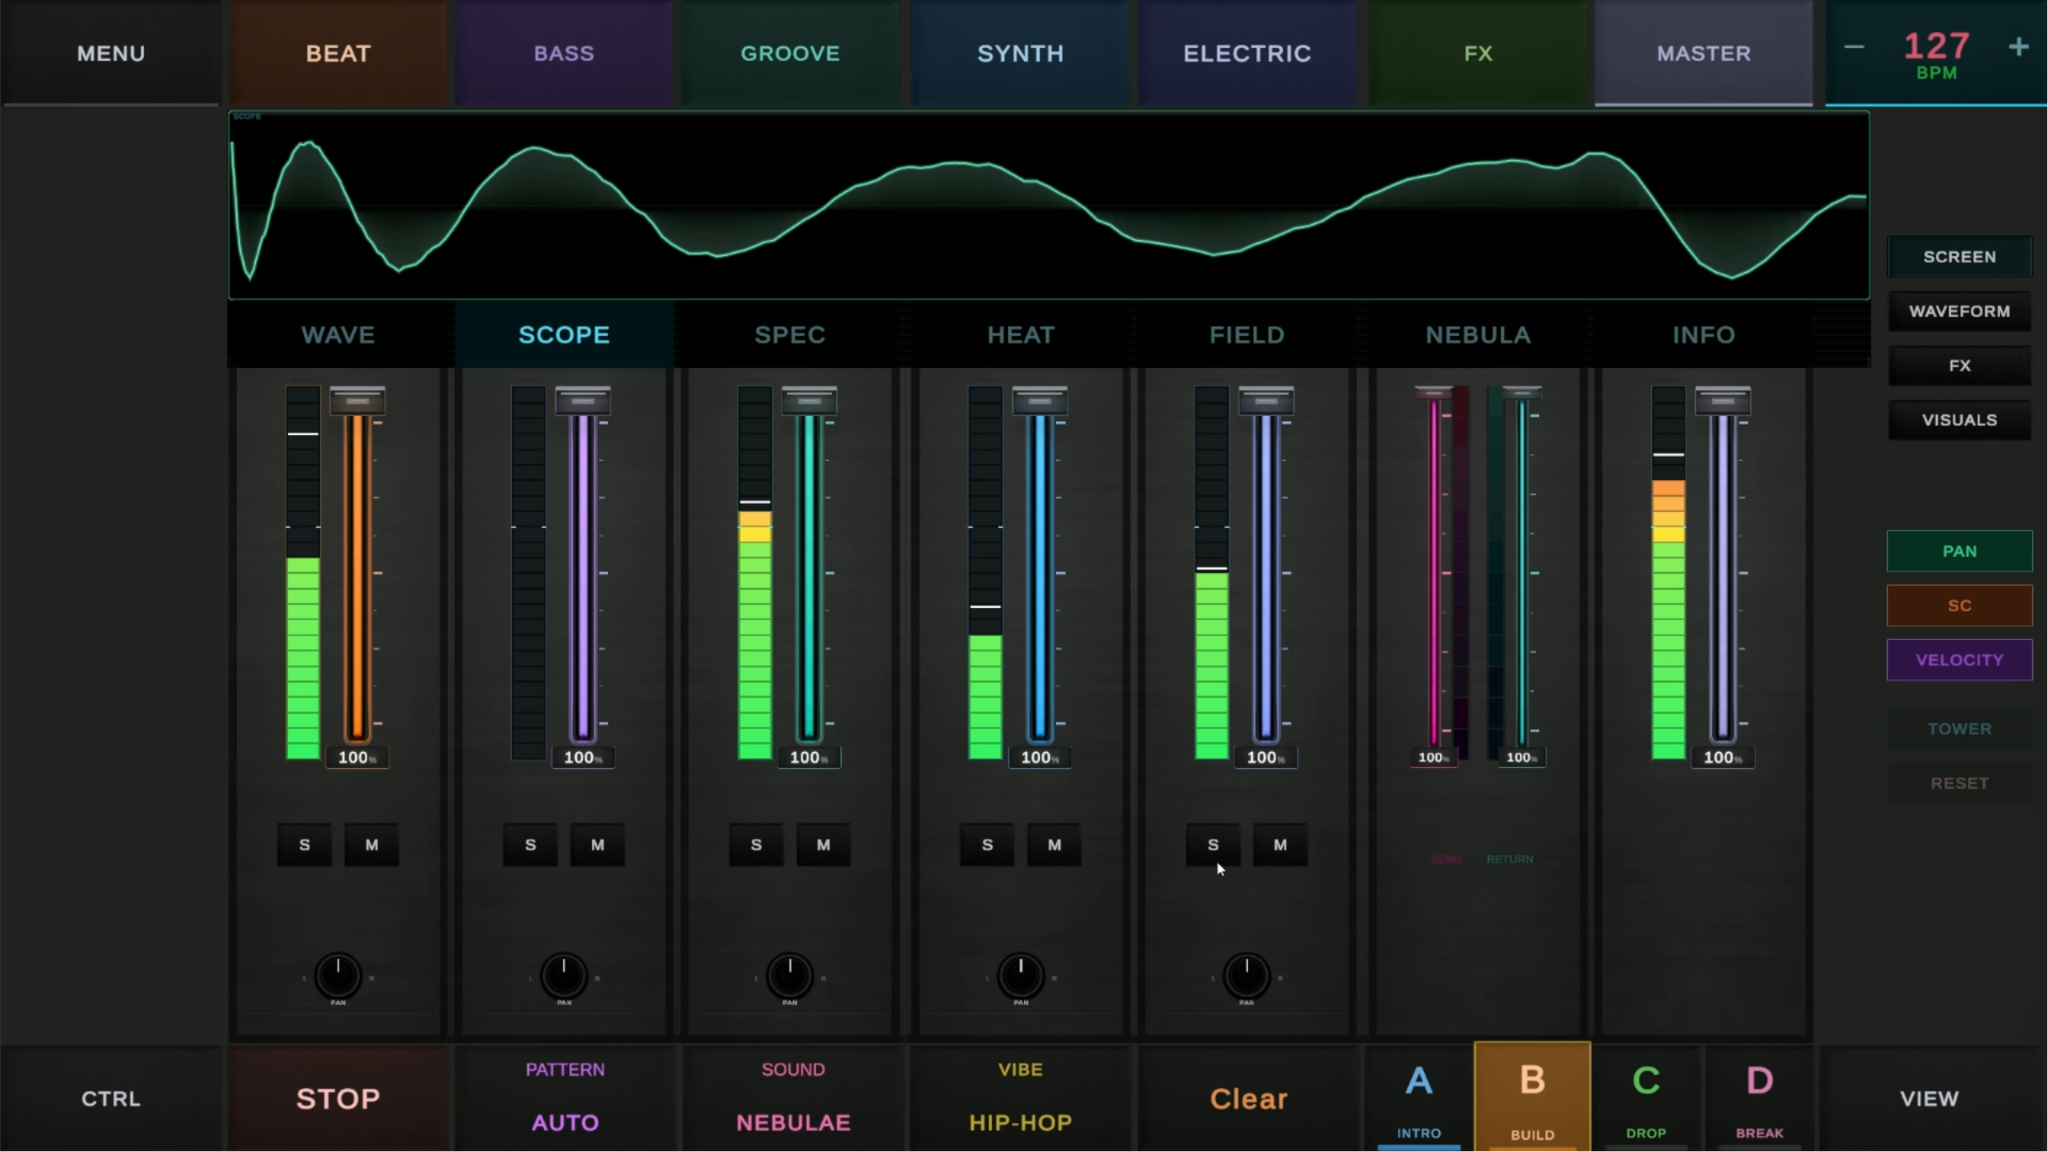
Task: Click the orange Beat volume fader handle
Action: [x=357, y=401]
